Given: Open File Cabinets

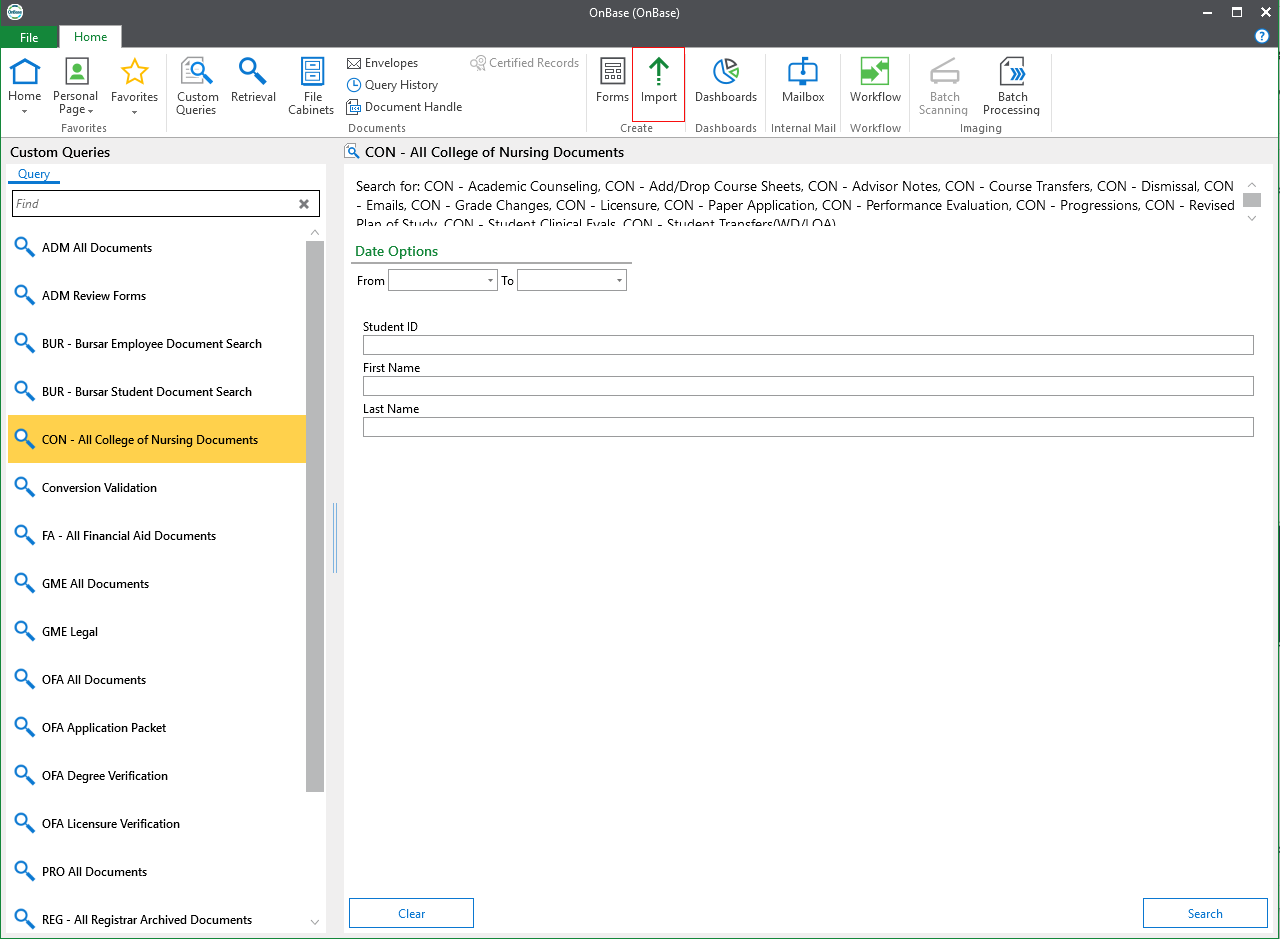Looking at the screenshot, I should point(312,87).
